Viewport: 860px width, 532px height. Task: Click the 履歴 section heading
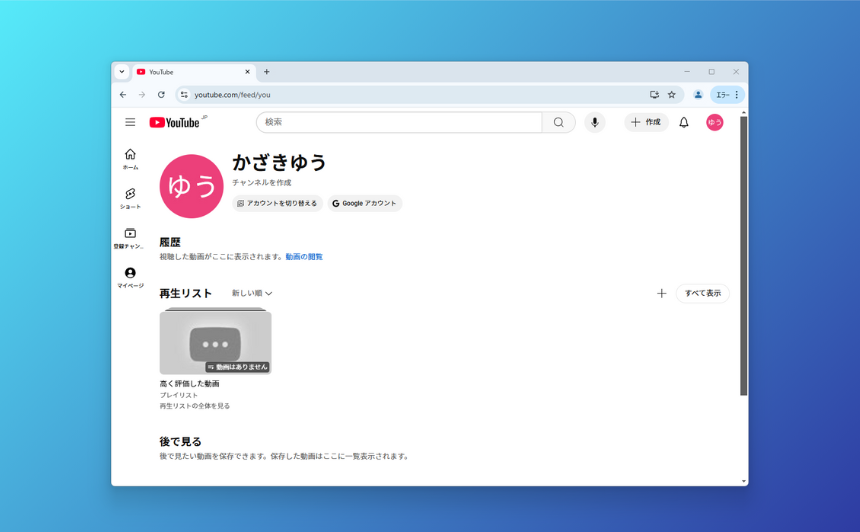[170, 242]
